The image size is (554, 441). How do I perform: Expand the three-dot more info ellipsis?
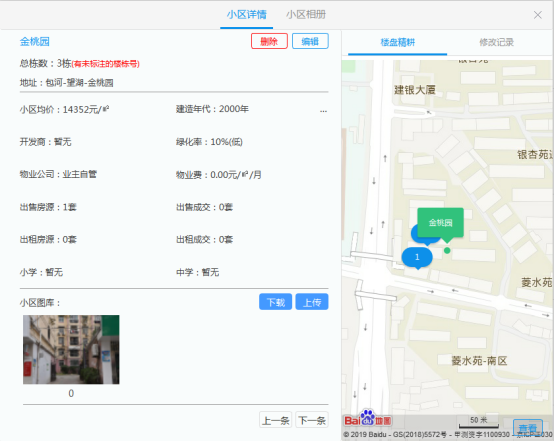(x=323, y=111)
